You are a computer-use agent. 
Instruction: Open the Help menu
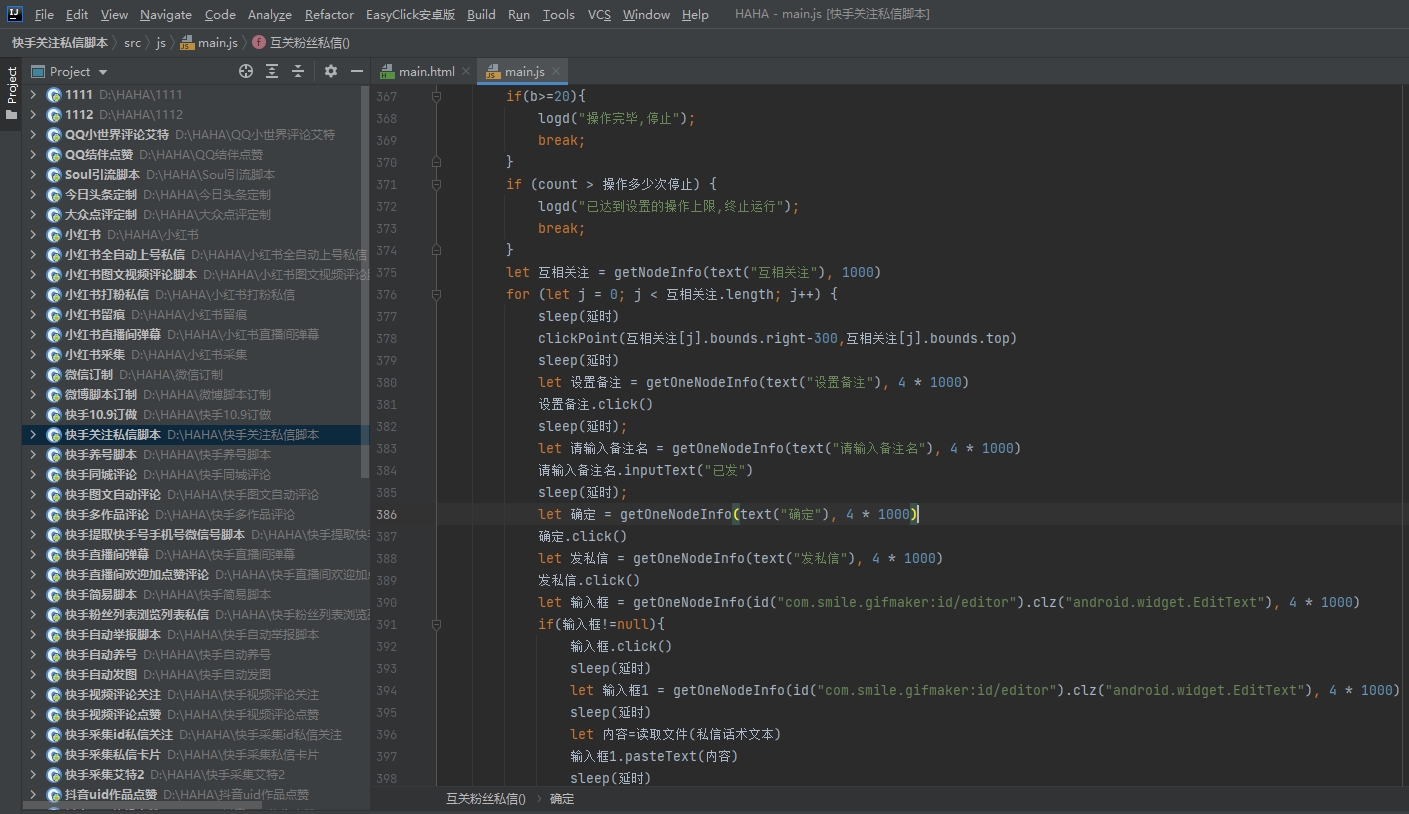[x=695, y=14]
